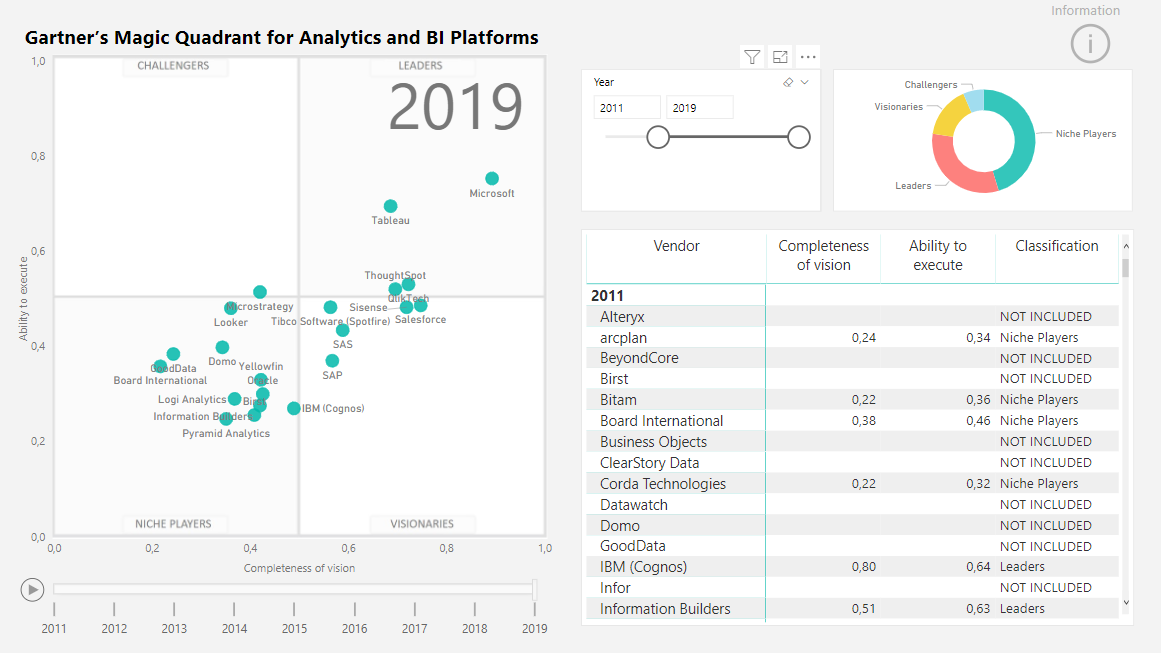
Task: Click the table vertical scrollbar thumb
Action: click(x=1126, y=267)
